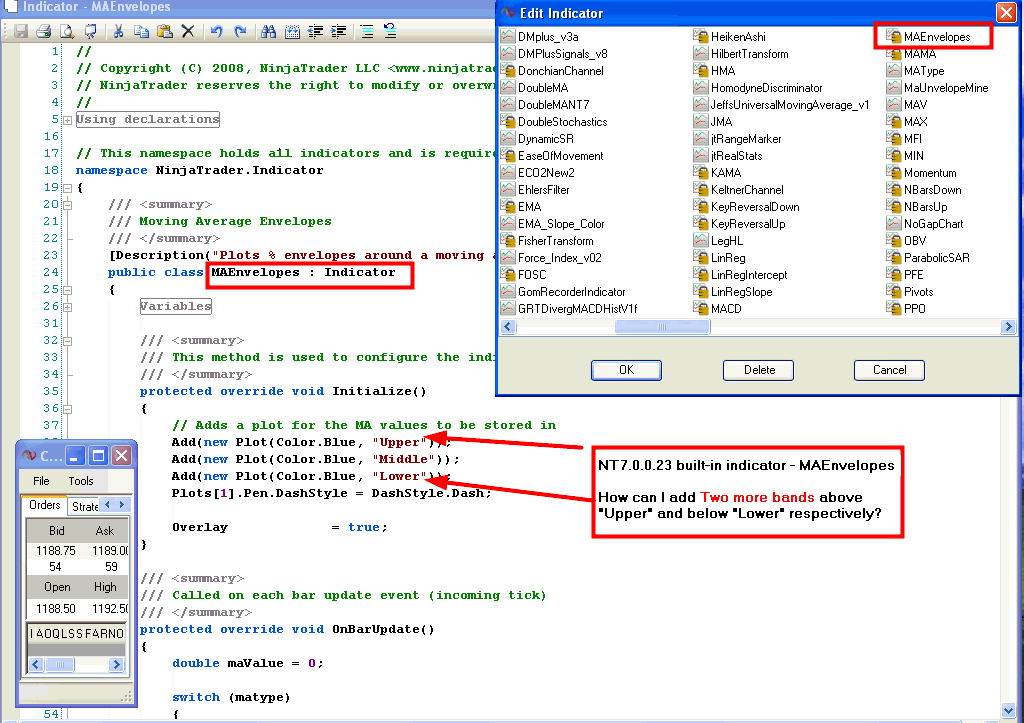Viewport: 1024px width, 723px height.
Task: Click the Delete X icon in the toolbar
Action: click(x=187, y=31)
